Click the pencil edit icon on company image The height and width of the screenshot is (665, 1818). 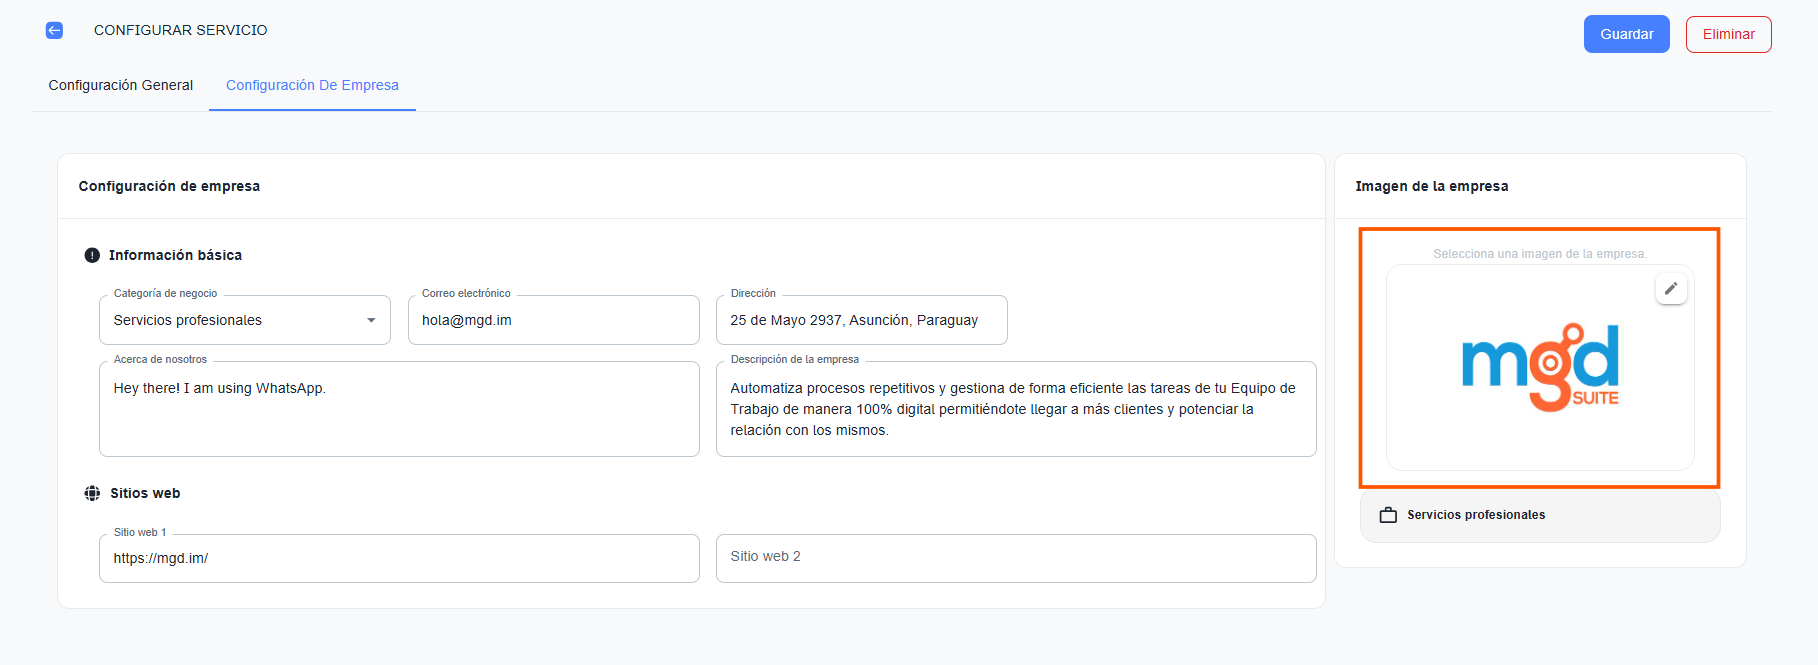[x=1670, y=289]
